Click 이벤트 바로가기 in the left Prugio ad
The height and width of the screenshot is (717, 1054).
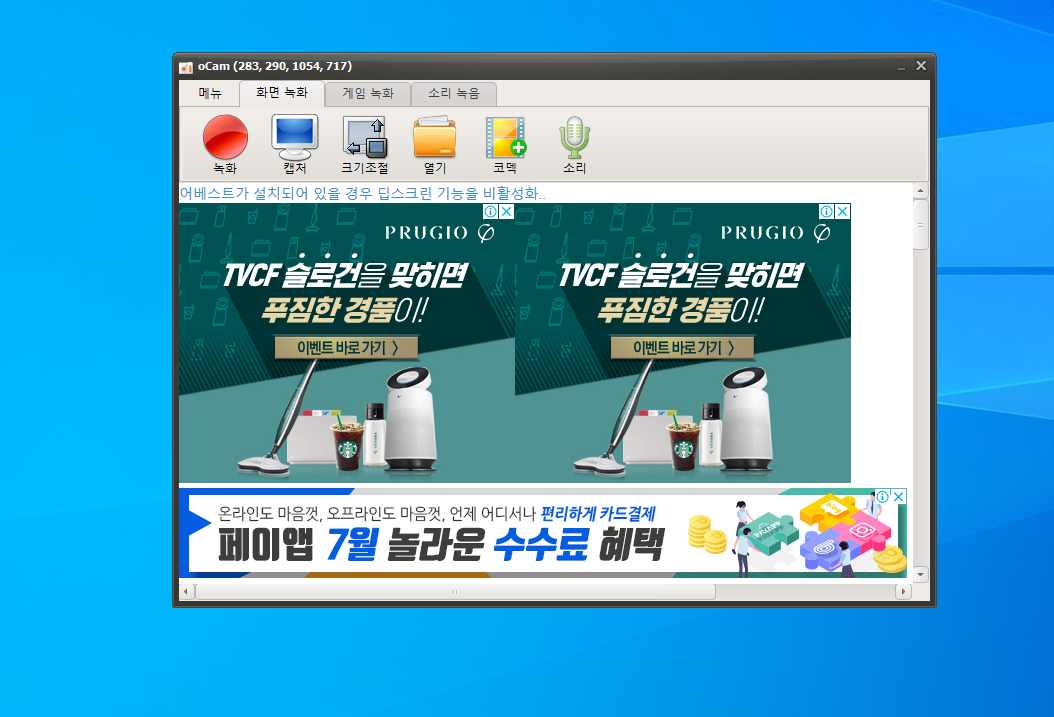[x=346, y=347]
